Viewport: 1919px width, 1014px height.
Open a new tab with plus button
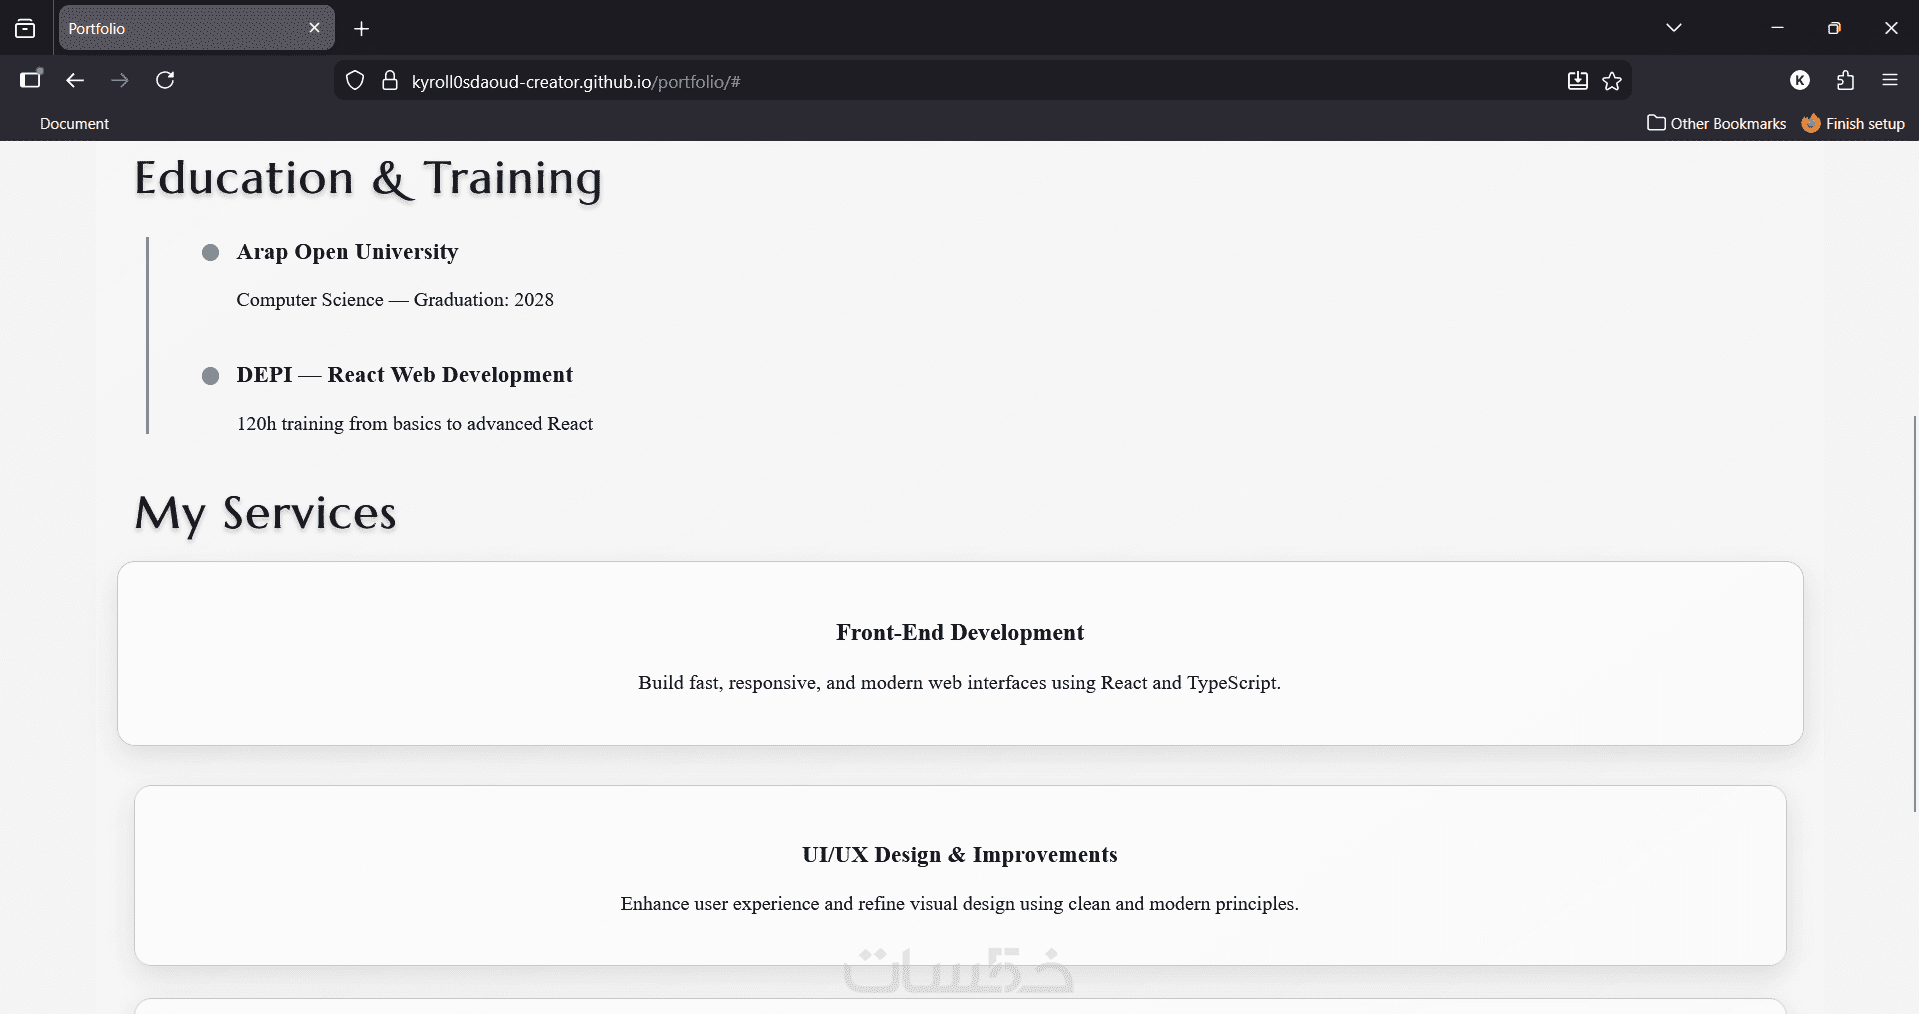362,29
